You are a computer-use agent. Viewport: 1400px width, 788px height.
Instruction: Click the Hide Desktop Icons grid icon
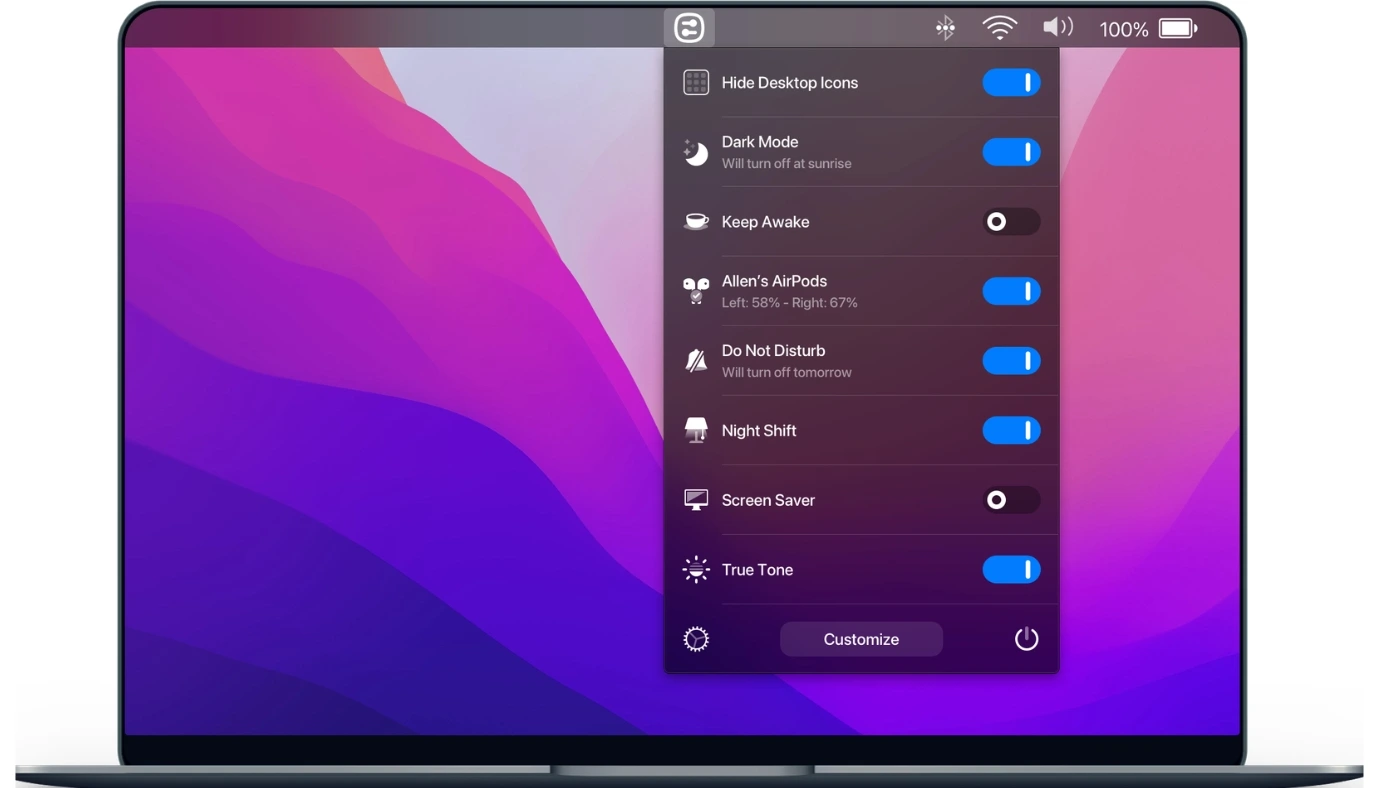(696, 82)
